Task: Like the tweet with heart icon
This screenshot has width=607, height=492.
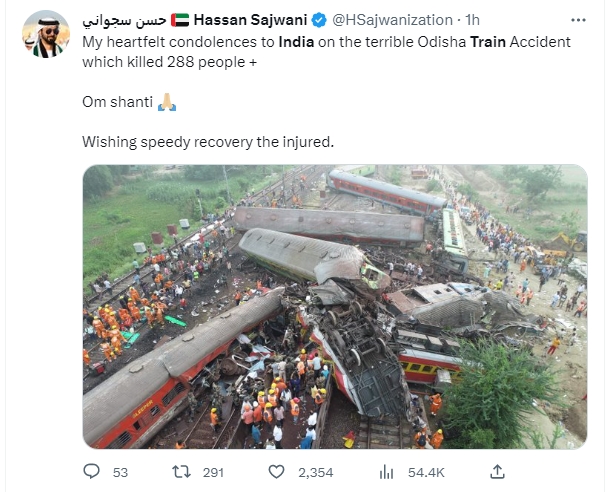Action: 276,472
